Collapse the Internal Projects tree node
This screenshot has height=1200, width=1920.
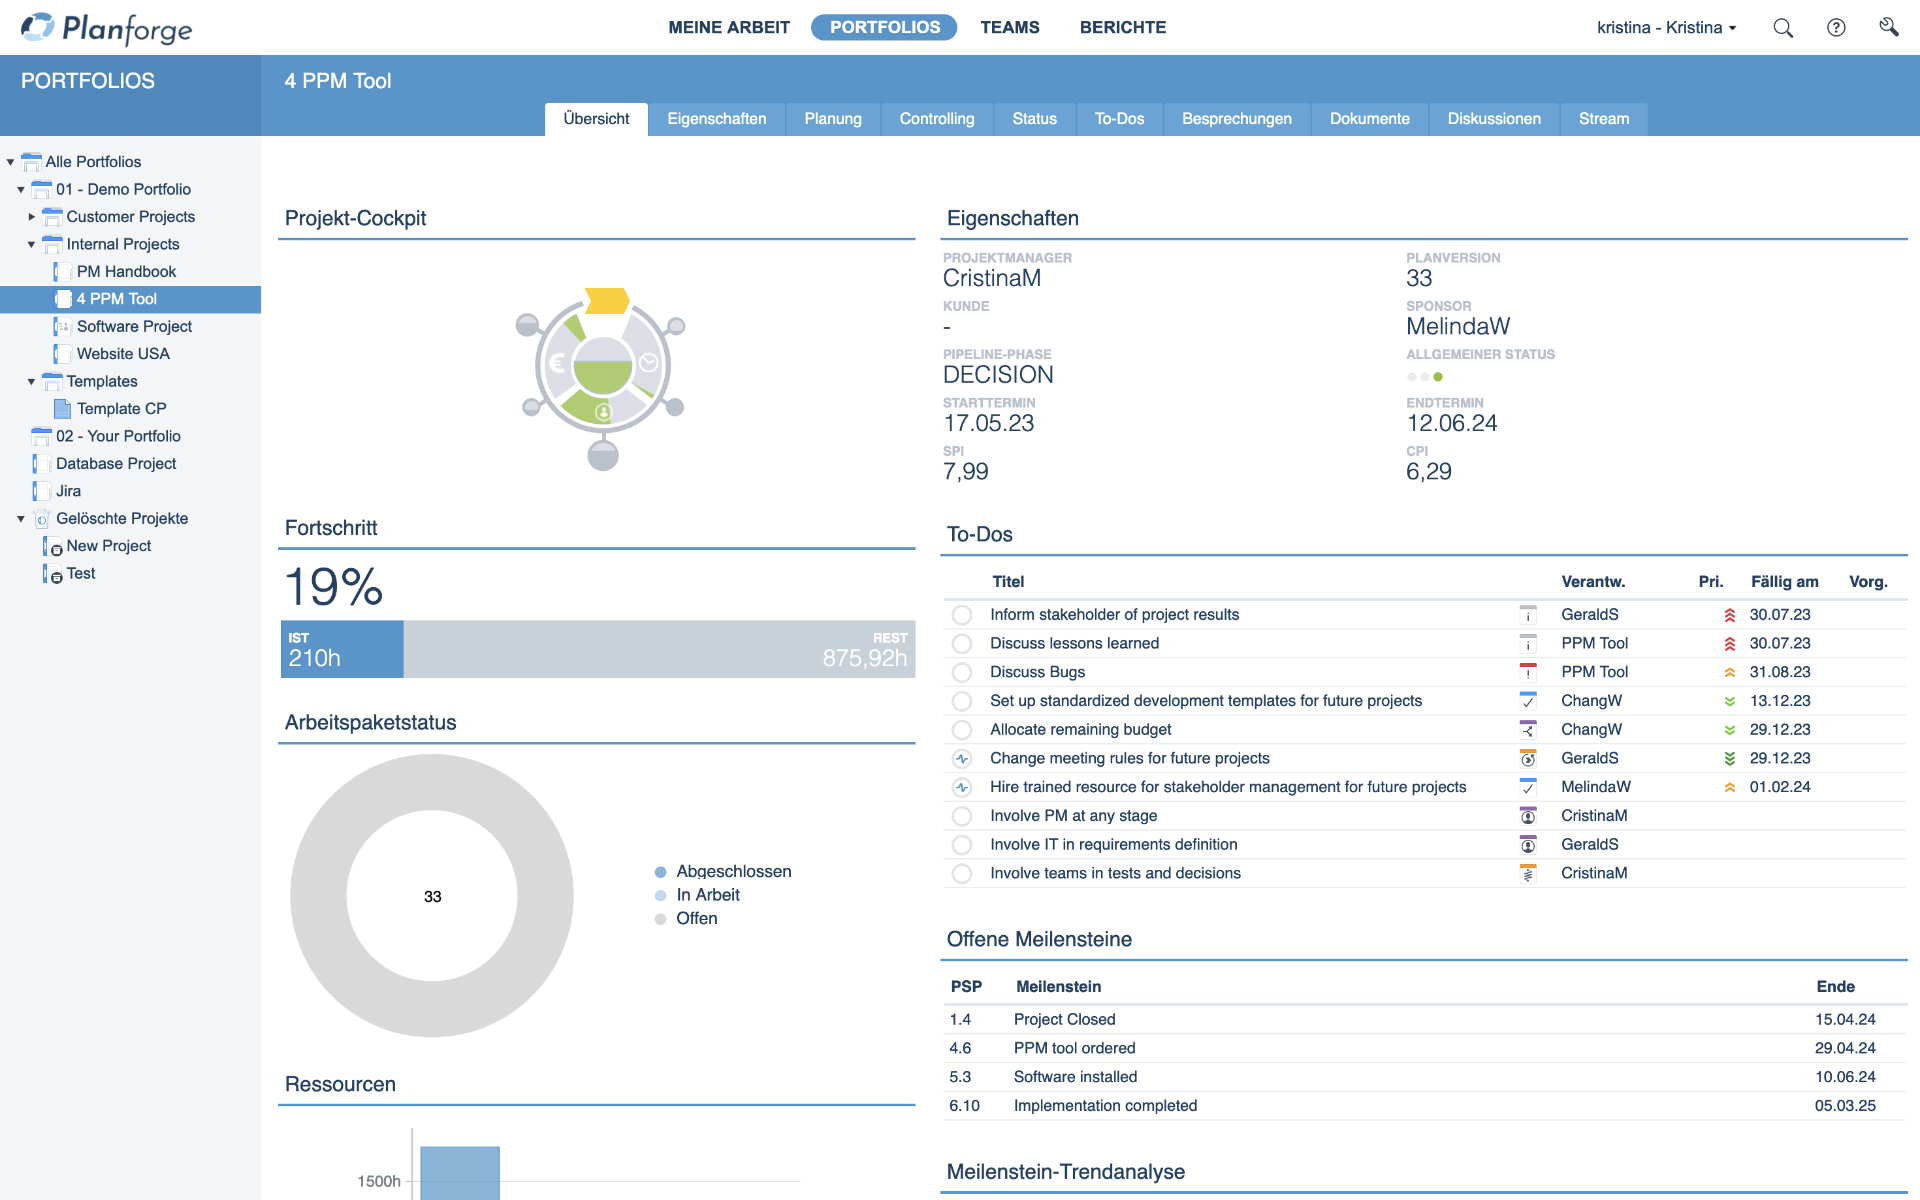pyautogui.click(x=31, y=244)
